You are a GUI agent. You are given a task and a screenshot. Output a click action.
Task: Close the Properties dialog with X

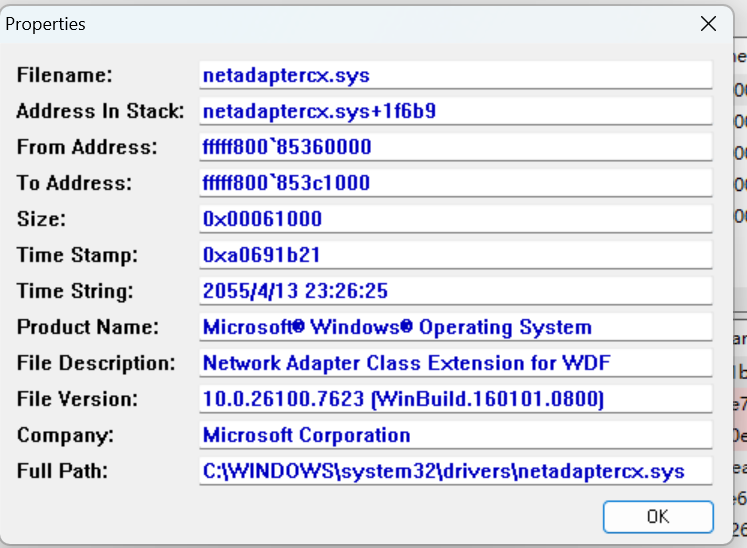tap(708, 23)
